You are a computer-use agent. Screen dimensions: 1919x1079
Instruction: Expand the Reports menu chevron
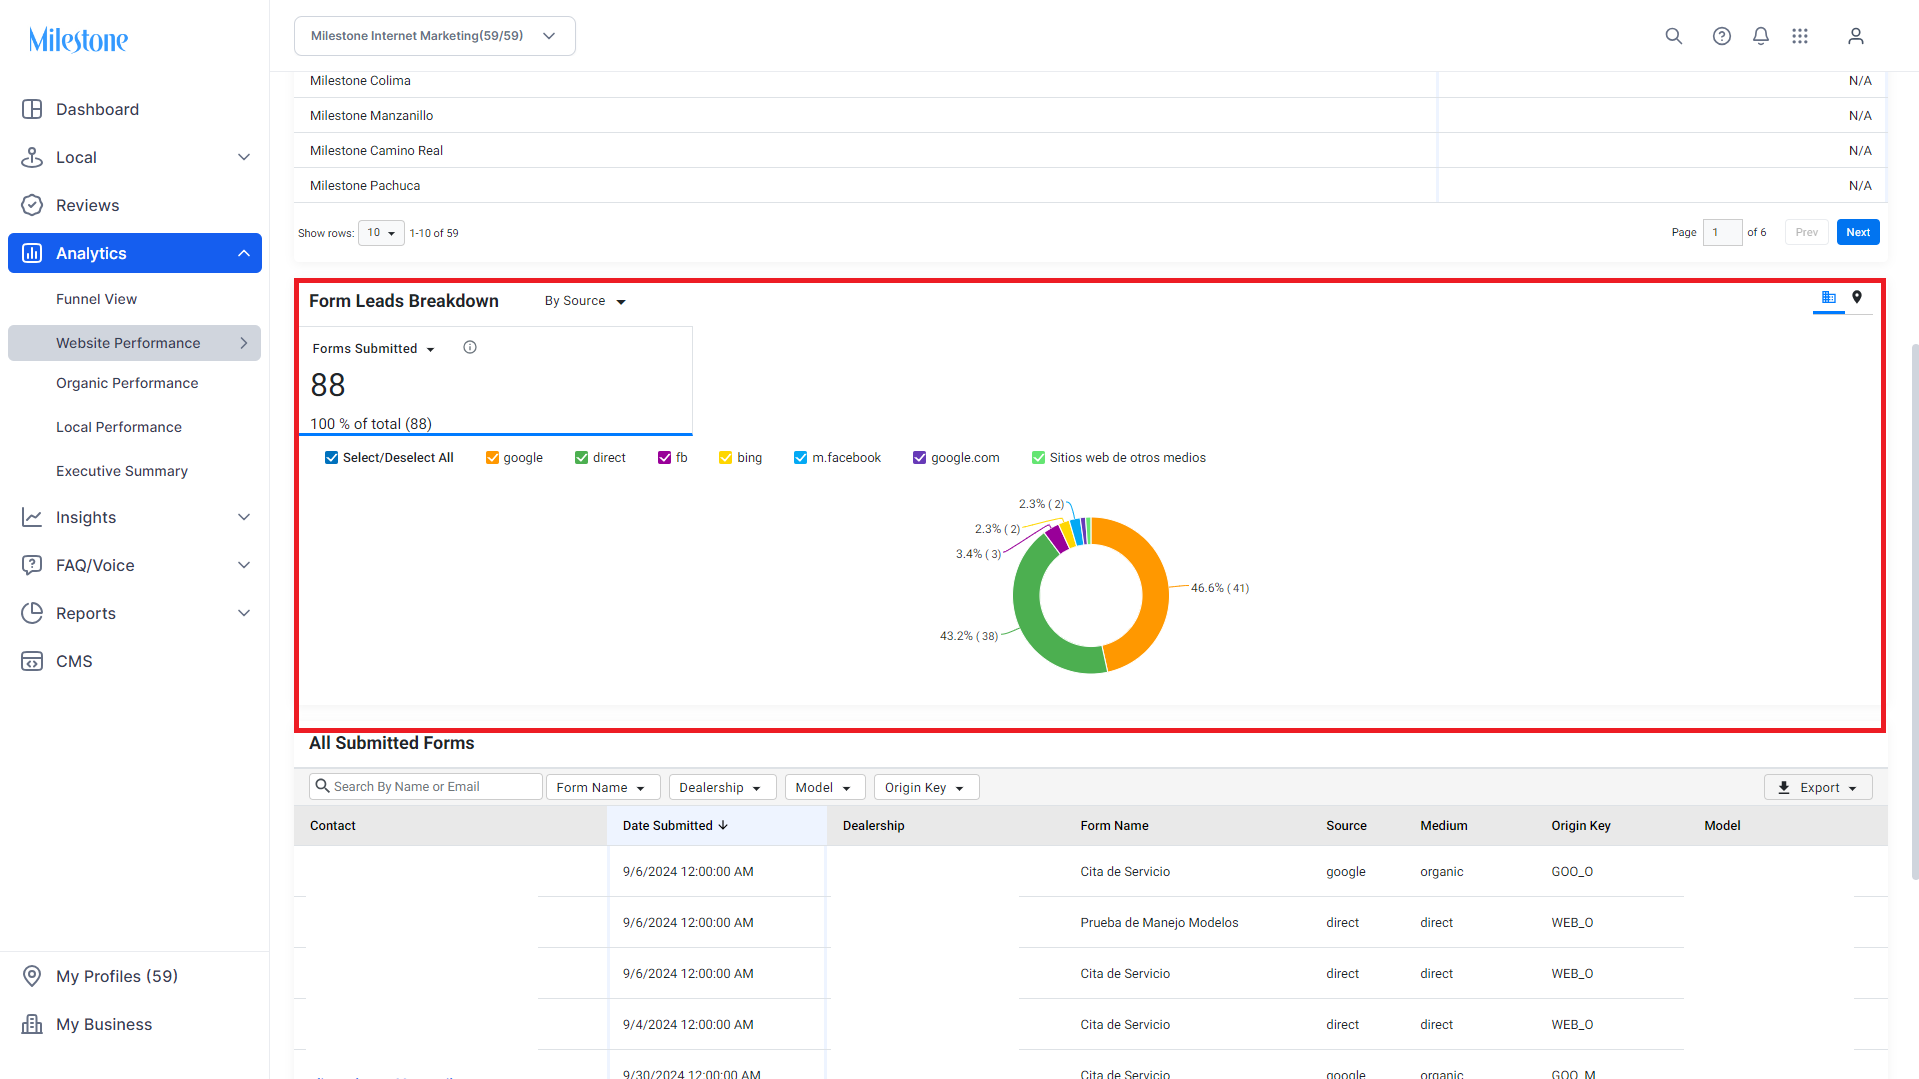coord(244,613)
